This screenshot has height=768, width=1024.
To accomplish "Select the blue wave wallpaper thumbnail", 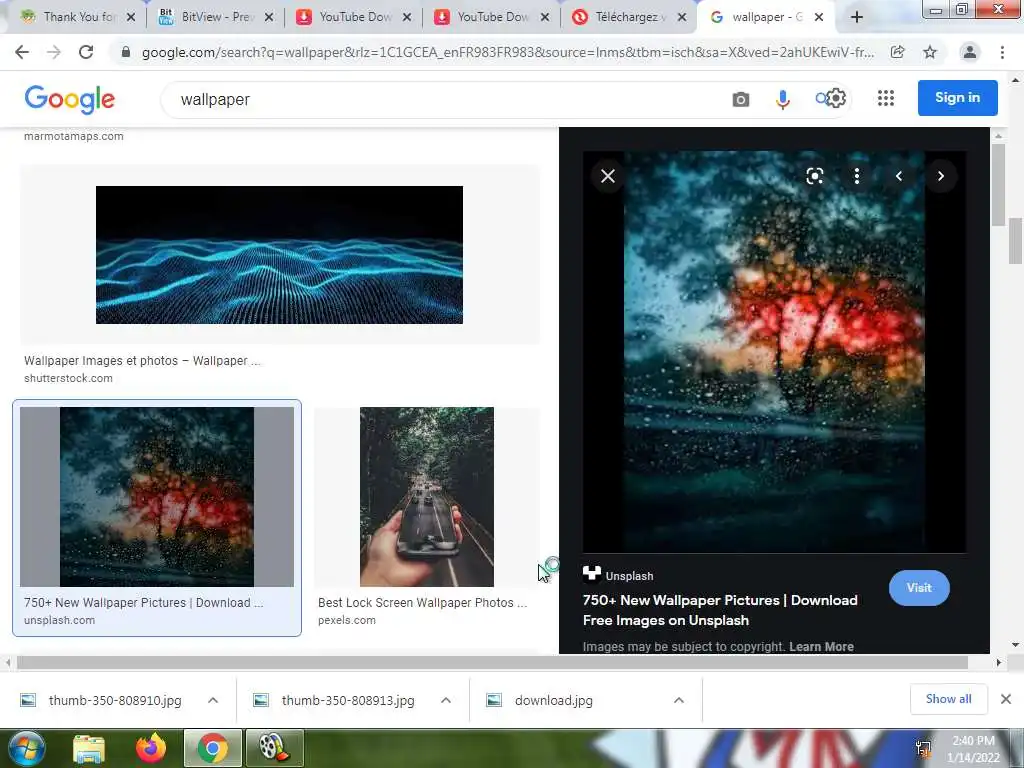I will pyautogui.click(x=280, y=255).
